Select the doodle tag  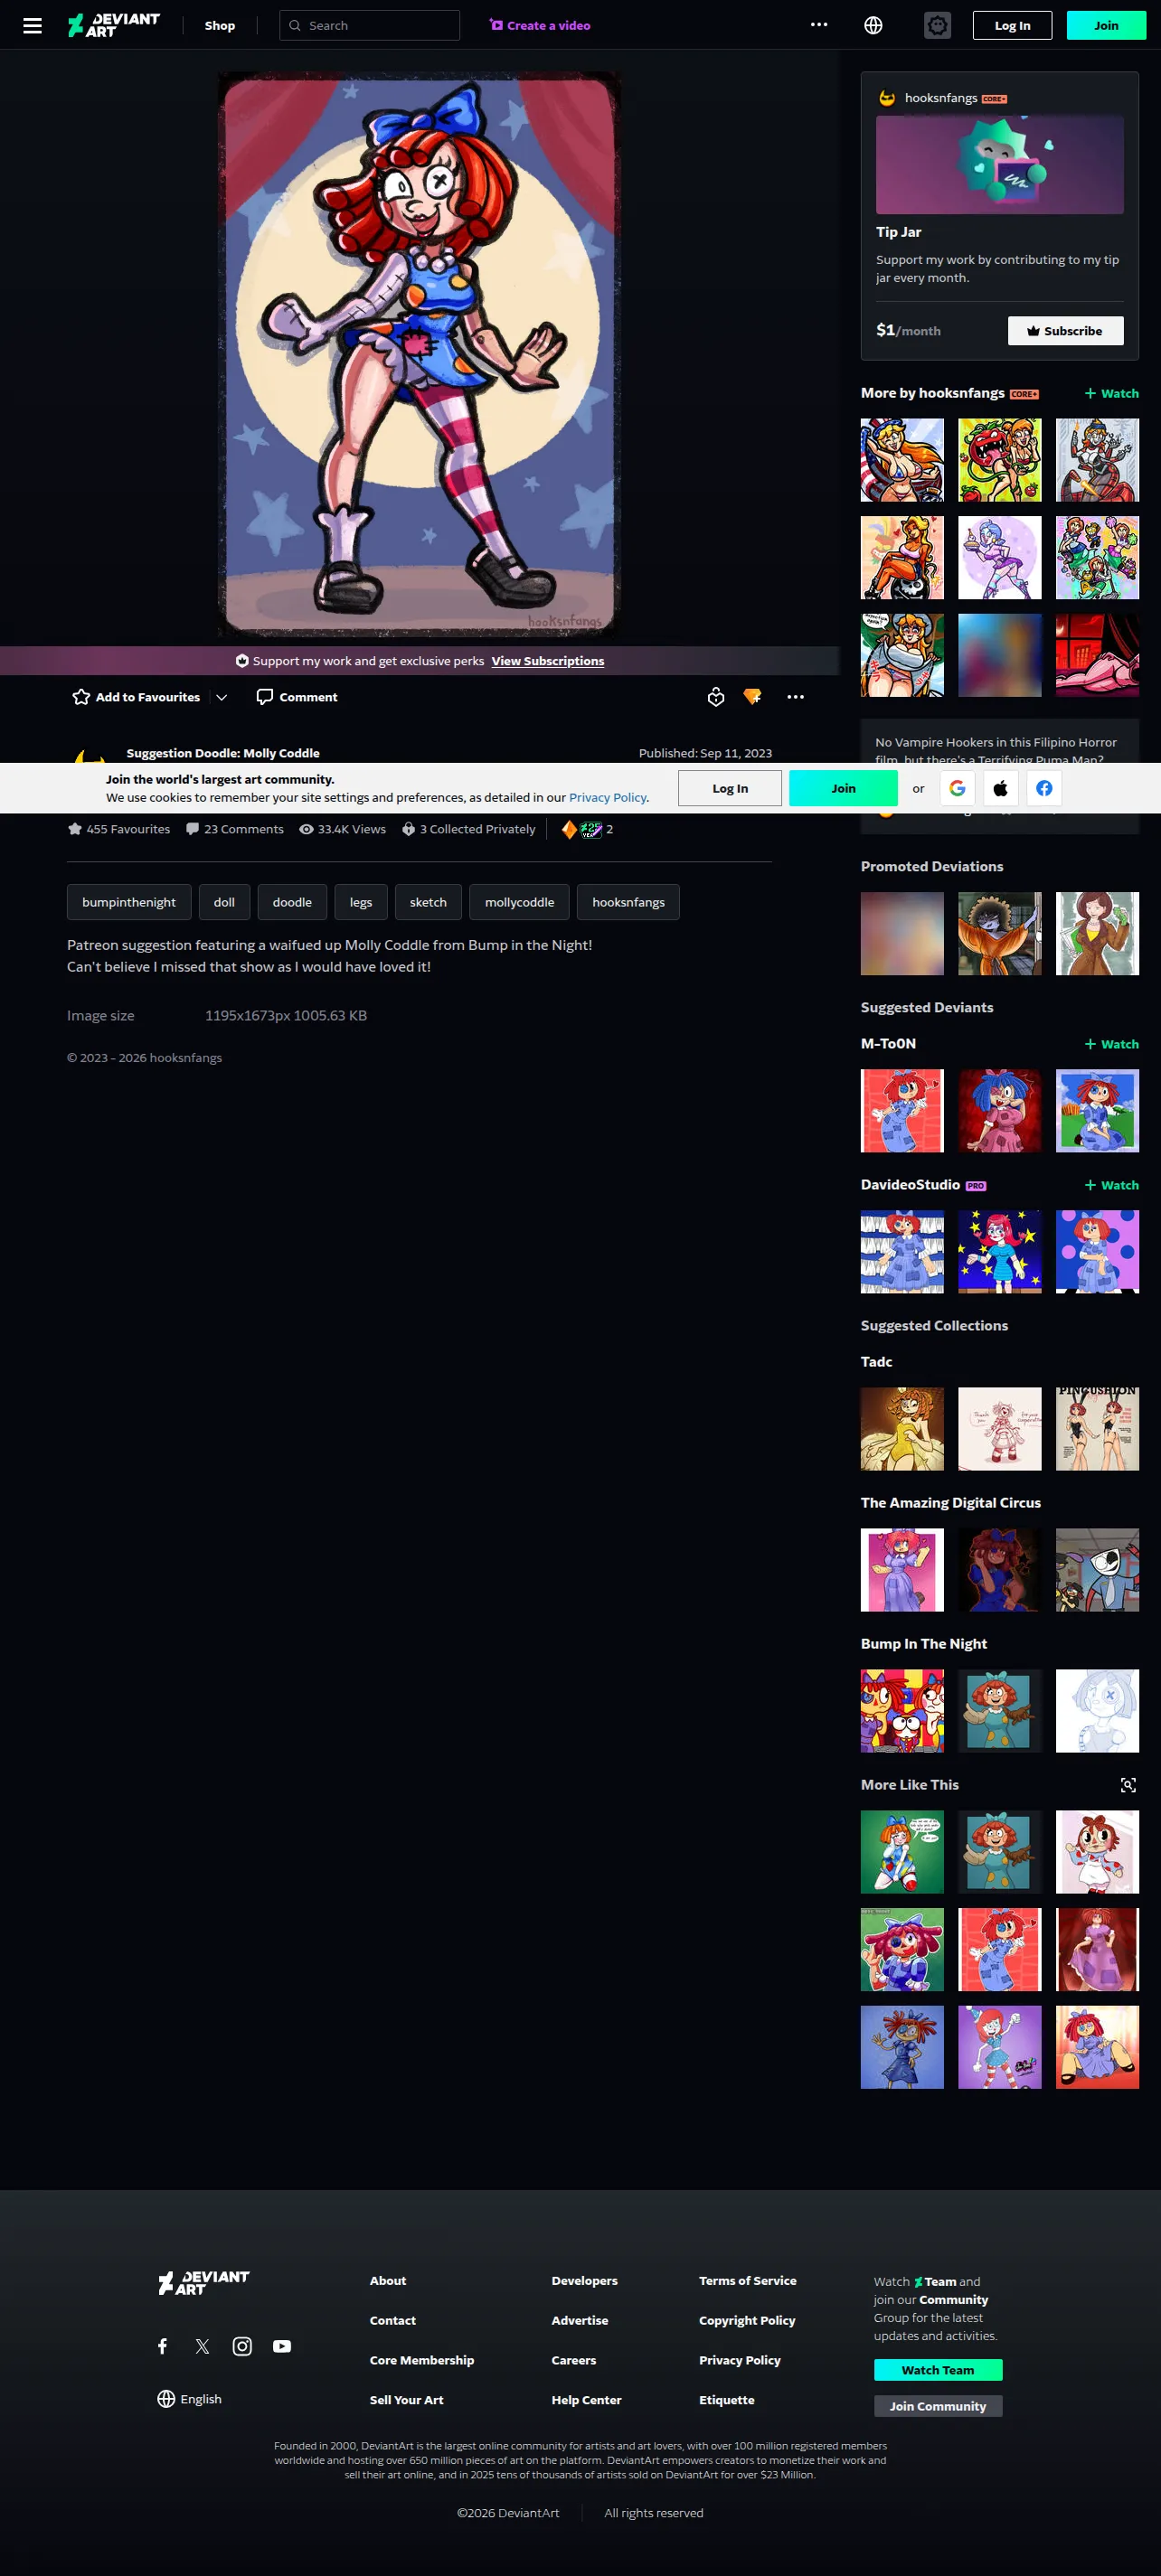tap(292, 902)
